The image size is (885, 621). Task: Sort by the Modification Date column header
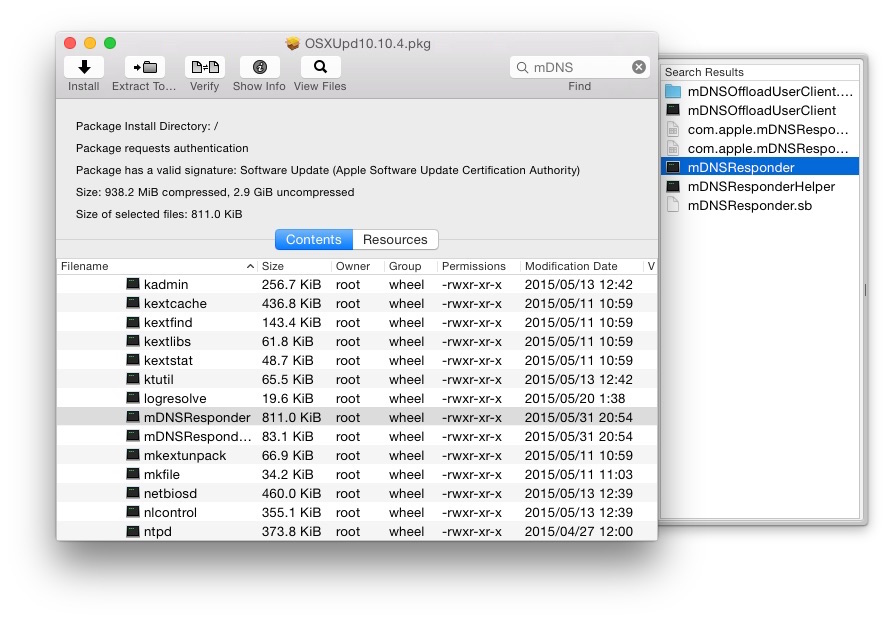coord(581,266)
